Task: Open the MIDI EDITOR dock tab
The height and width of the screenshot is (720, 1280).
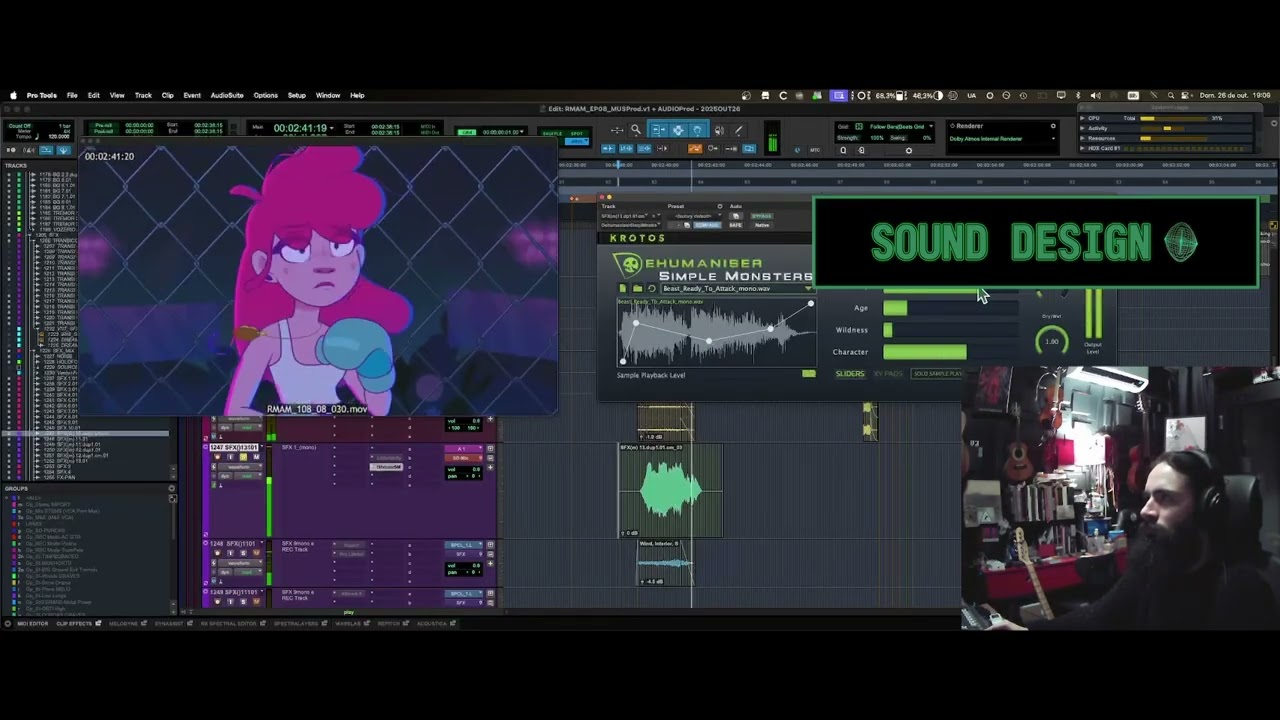Action: click(x=32, y=624)
